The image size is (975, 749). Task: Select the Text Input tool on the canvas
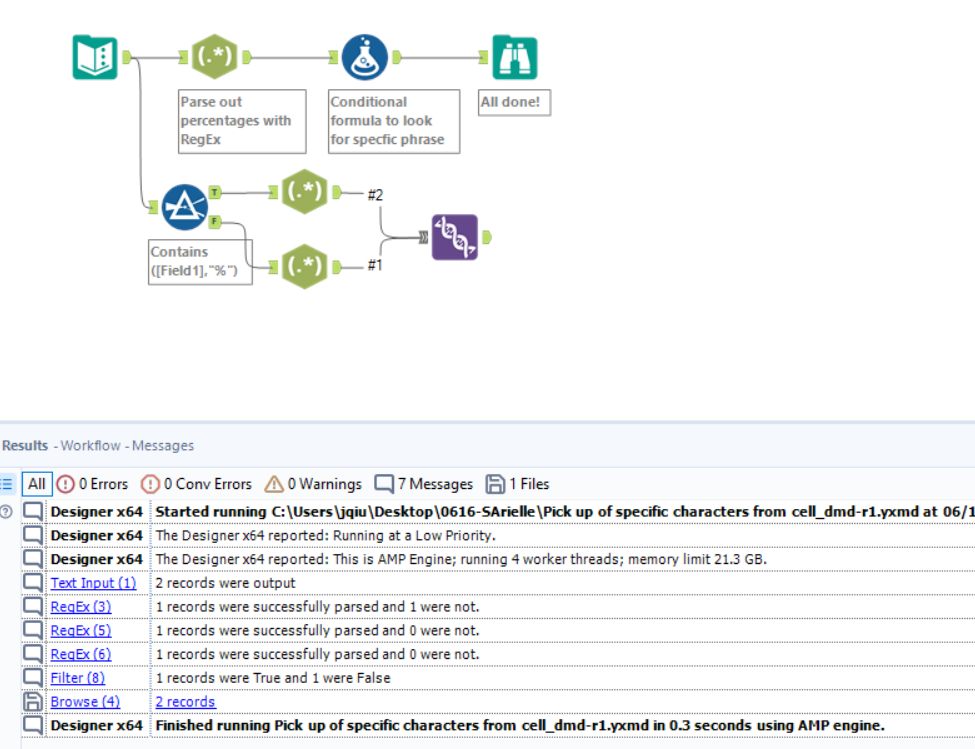click(94, 57)
